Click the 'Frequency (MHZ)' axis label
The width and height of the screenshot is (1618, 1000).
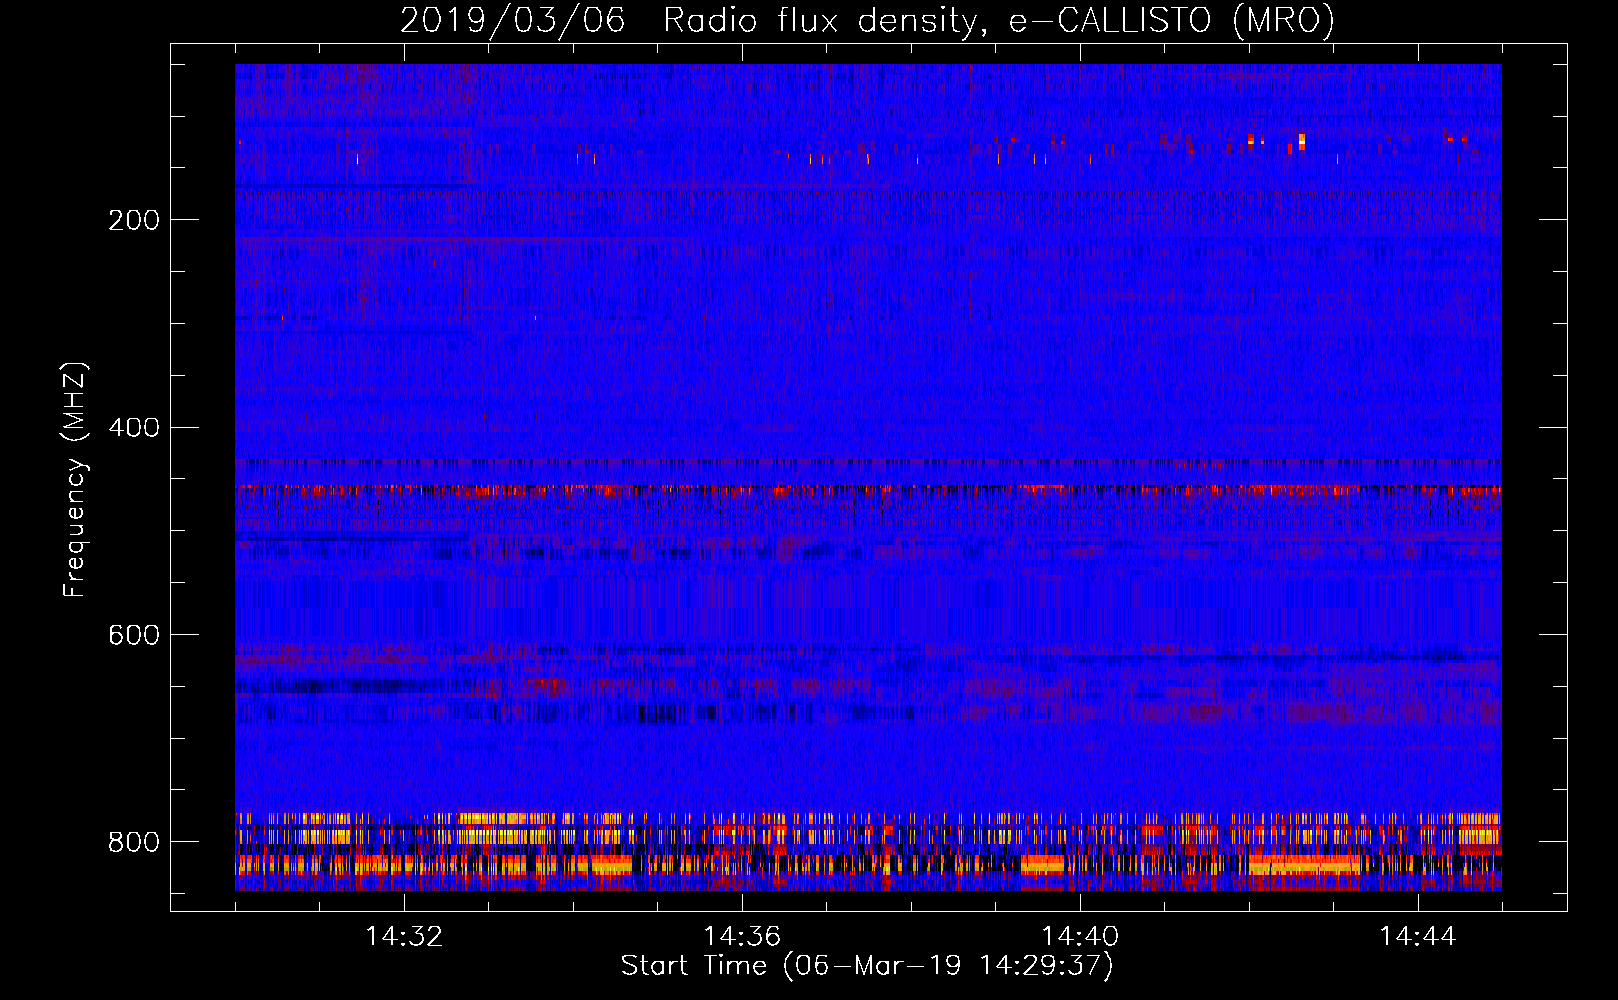tap(75, 480)
